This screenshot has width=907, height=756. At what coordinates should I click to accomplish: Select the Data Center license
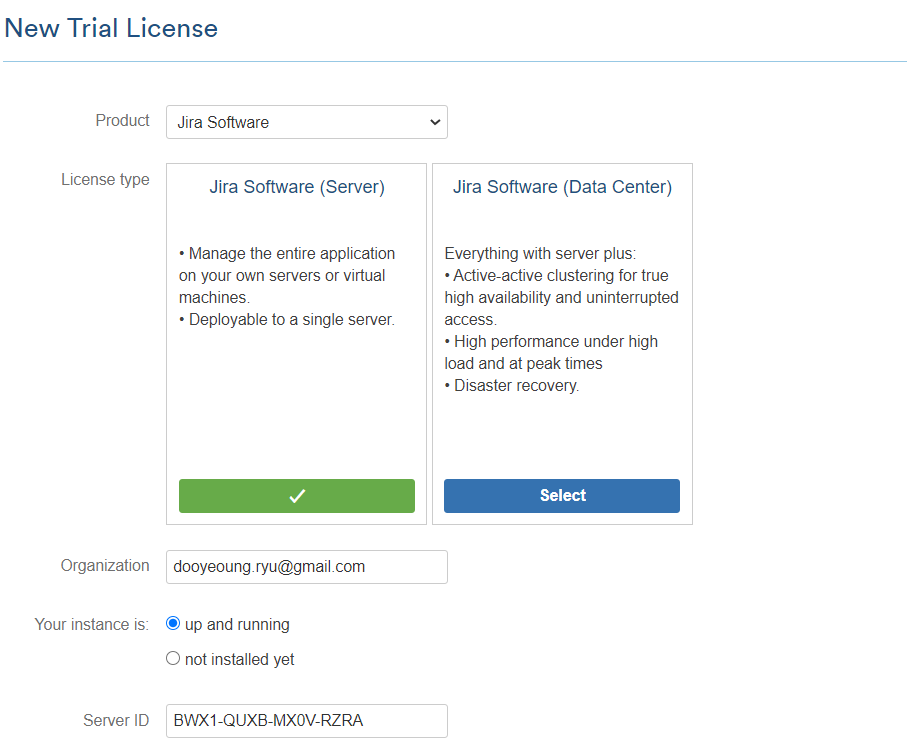tap(562, 496)
